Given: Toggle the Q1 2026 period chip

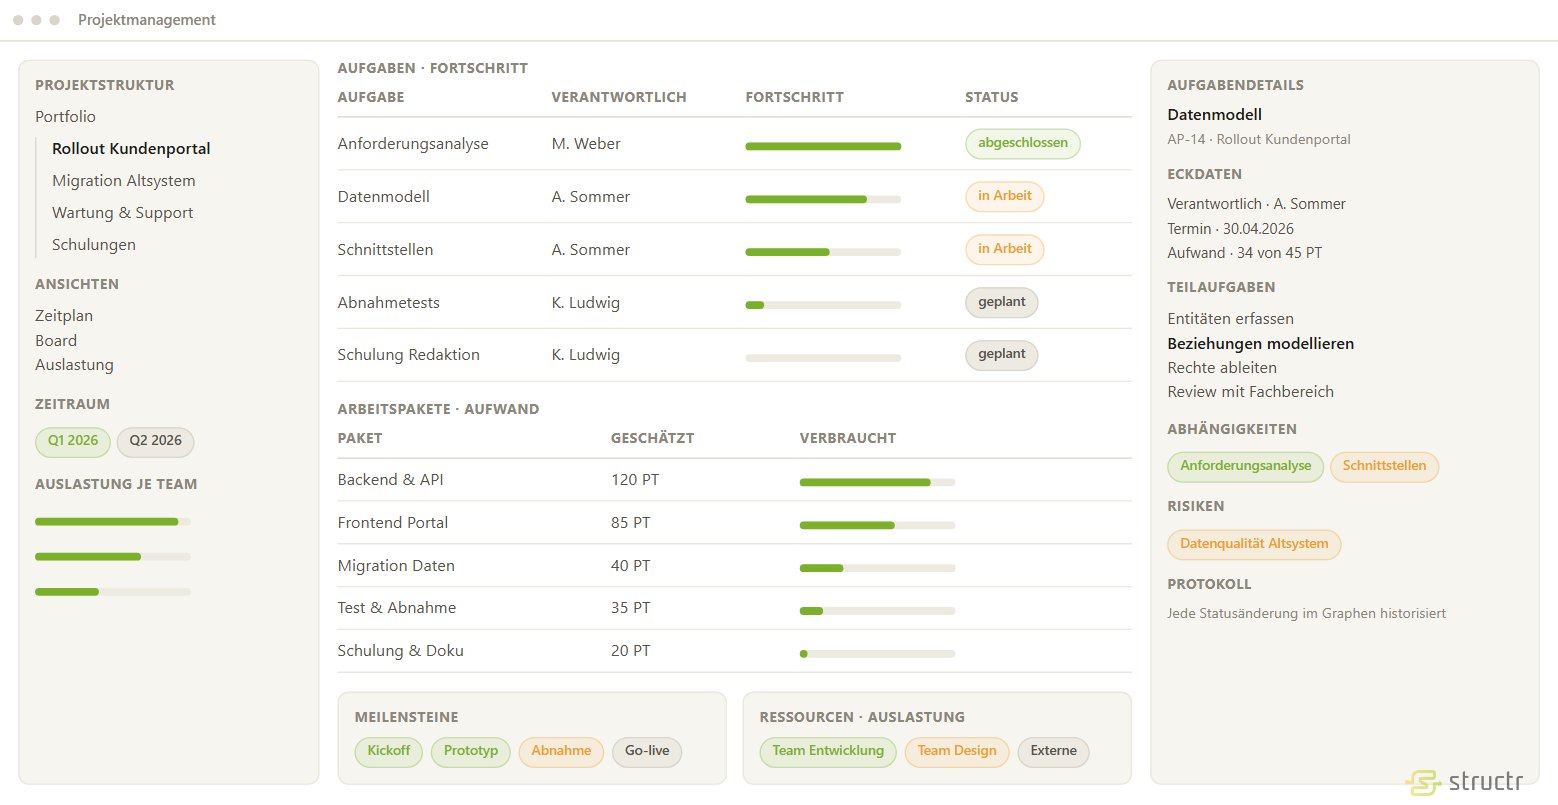Looking at the screenshot, I should [x=73, y=441].
